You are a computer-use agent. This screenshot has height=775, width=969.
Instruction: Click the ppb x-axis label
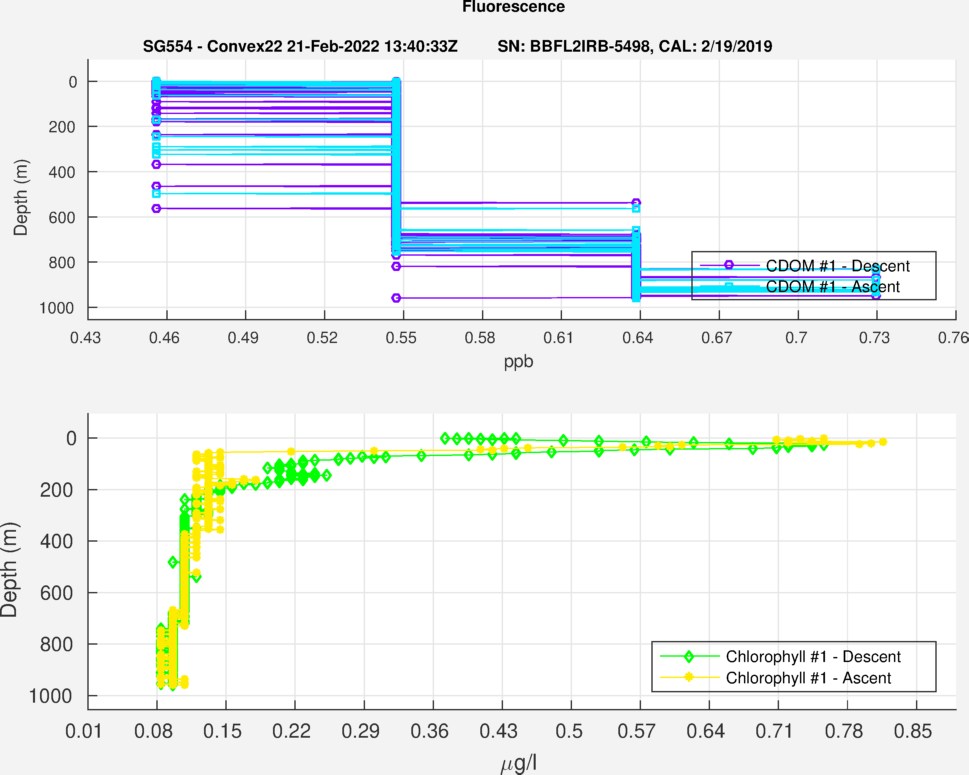coord(518,362)
